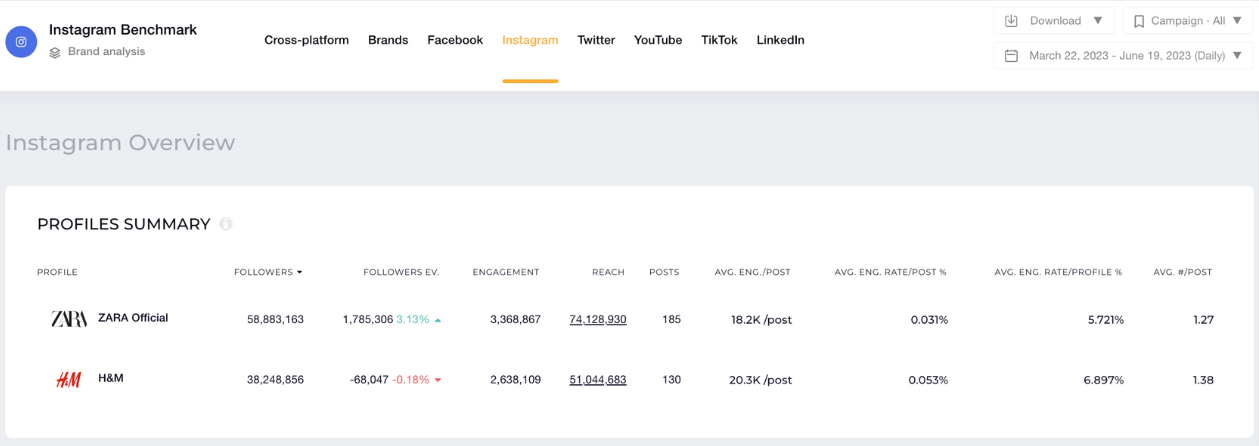This screenshot has width=1259, height=446.
Task: Click the AVG. ENG./POST column header
Action: coord(753,272)
